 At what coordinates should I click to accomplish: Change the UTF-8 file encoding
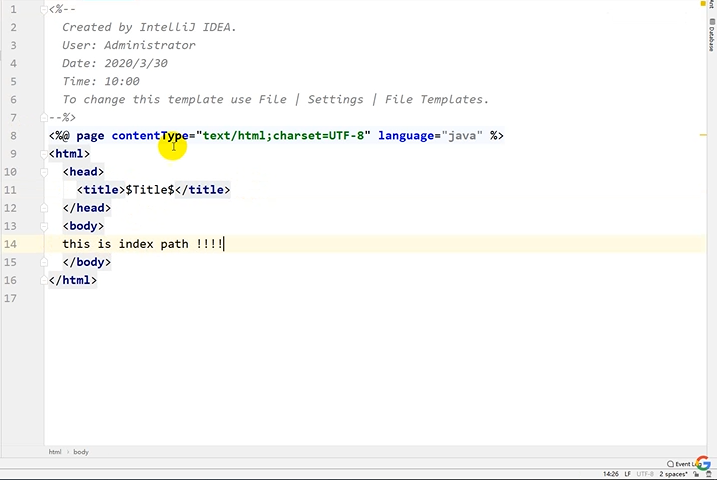pyautogui.click(x=645, y=474)
